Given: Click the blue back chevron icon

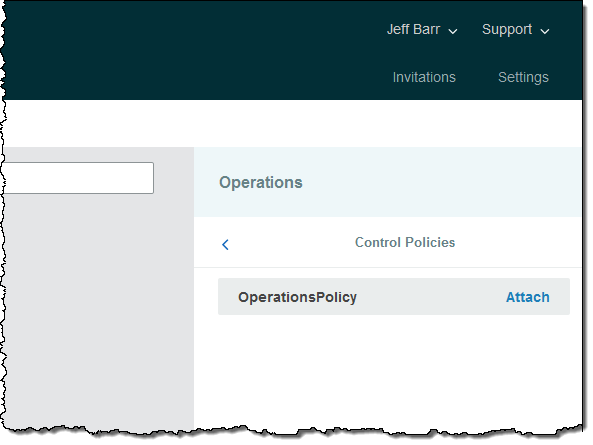Looking at the screenshot, I should tap(225, 245).
